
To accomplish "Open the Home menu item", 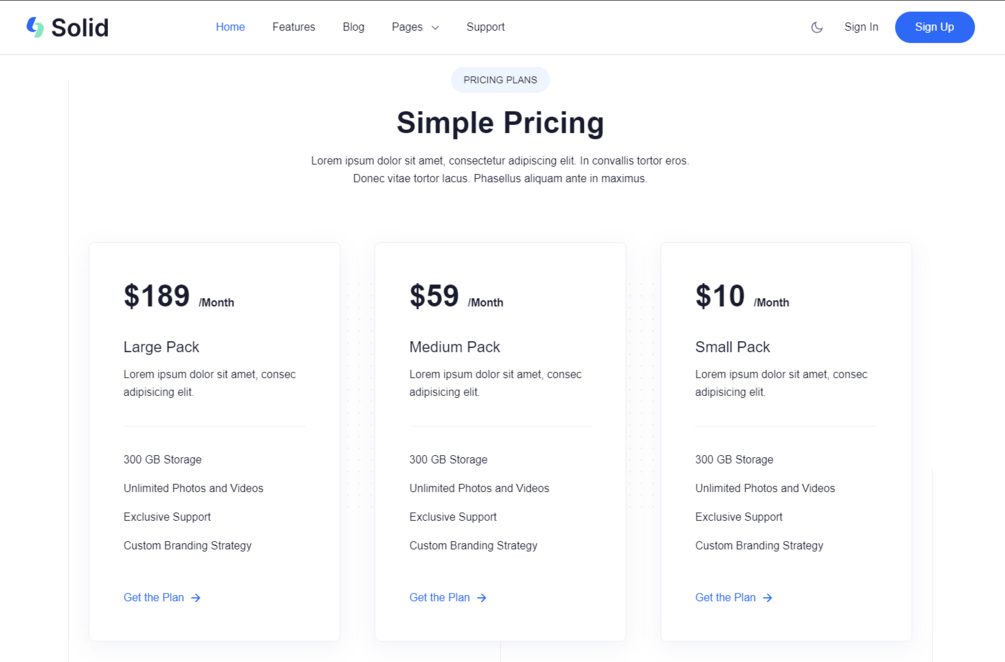I will [x=230, y=27].
